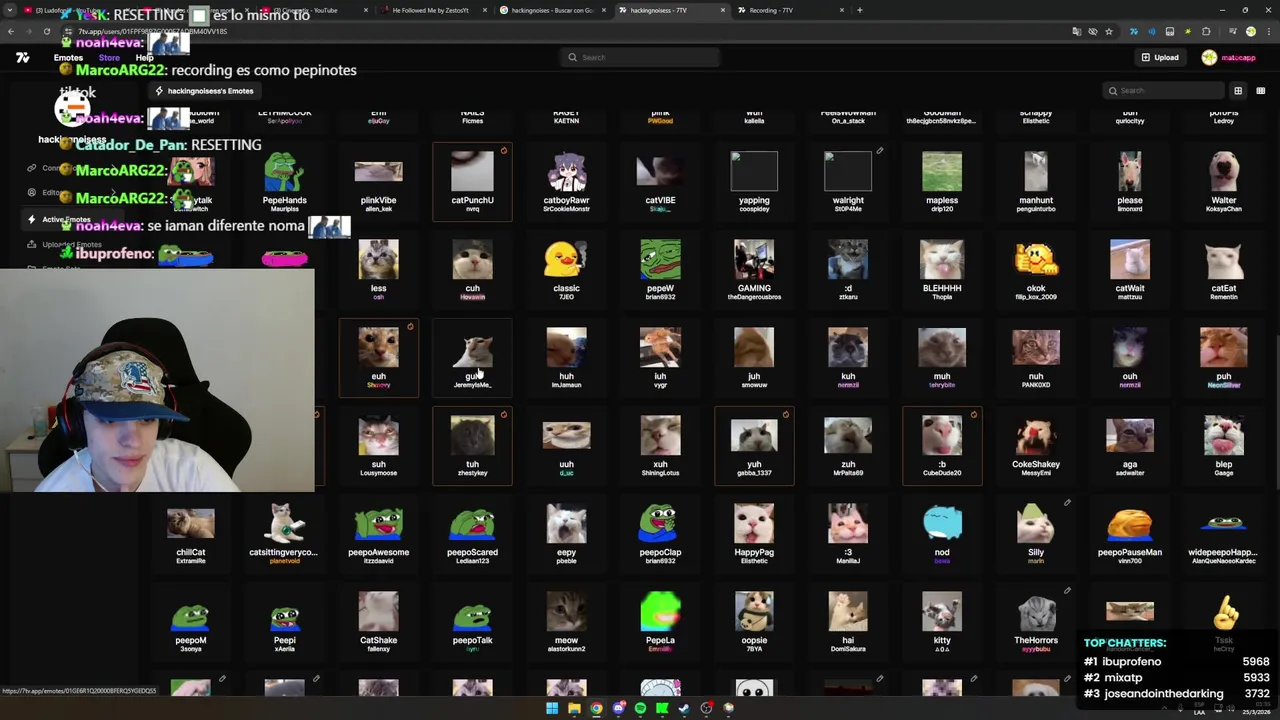
Task: Open the Help menu item
Action: [x=144, y=58]
